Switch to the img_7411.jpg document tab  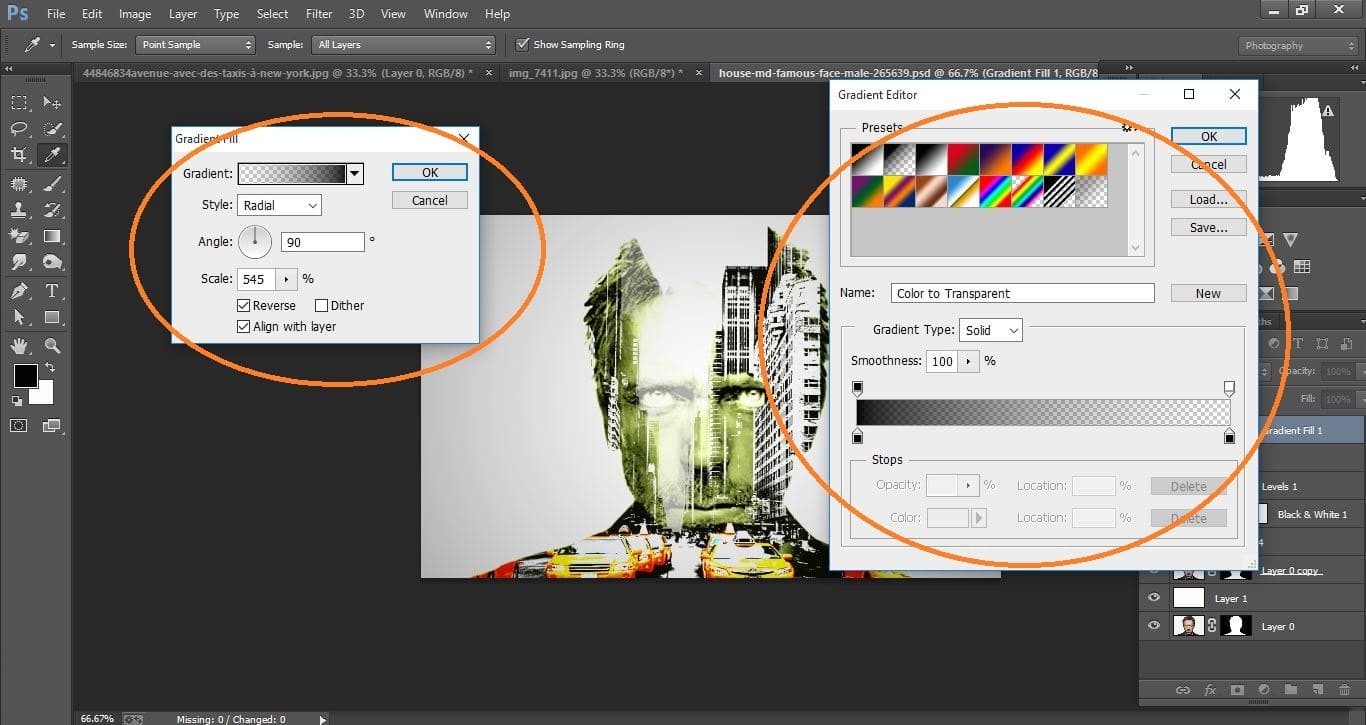[578, 72]
